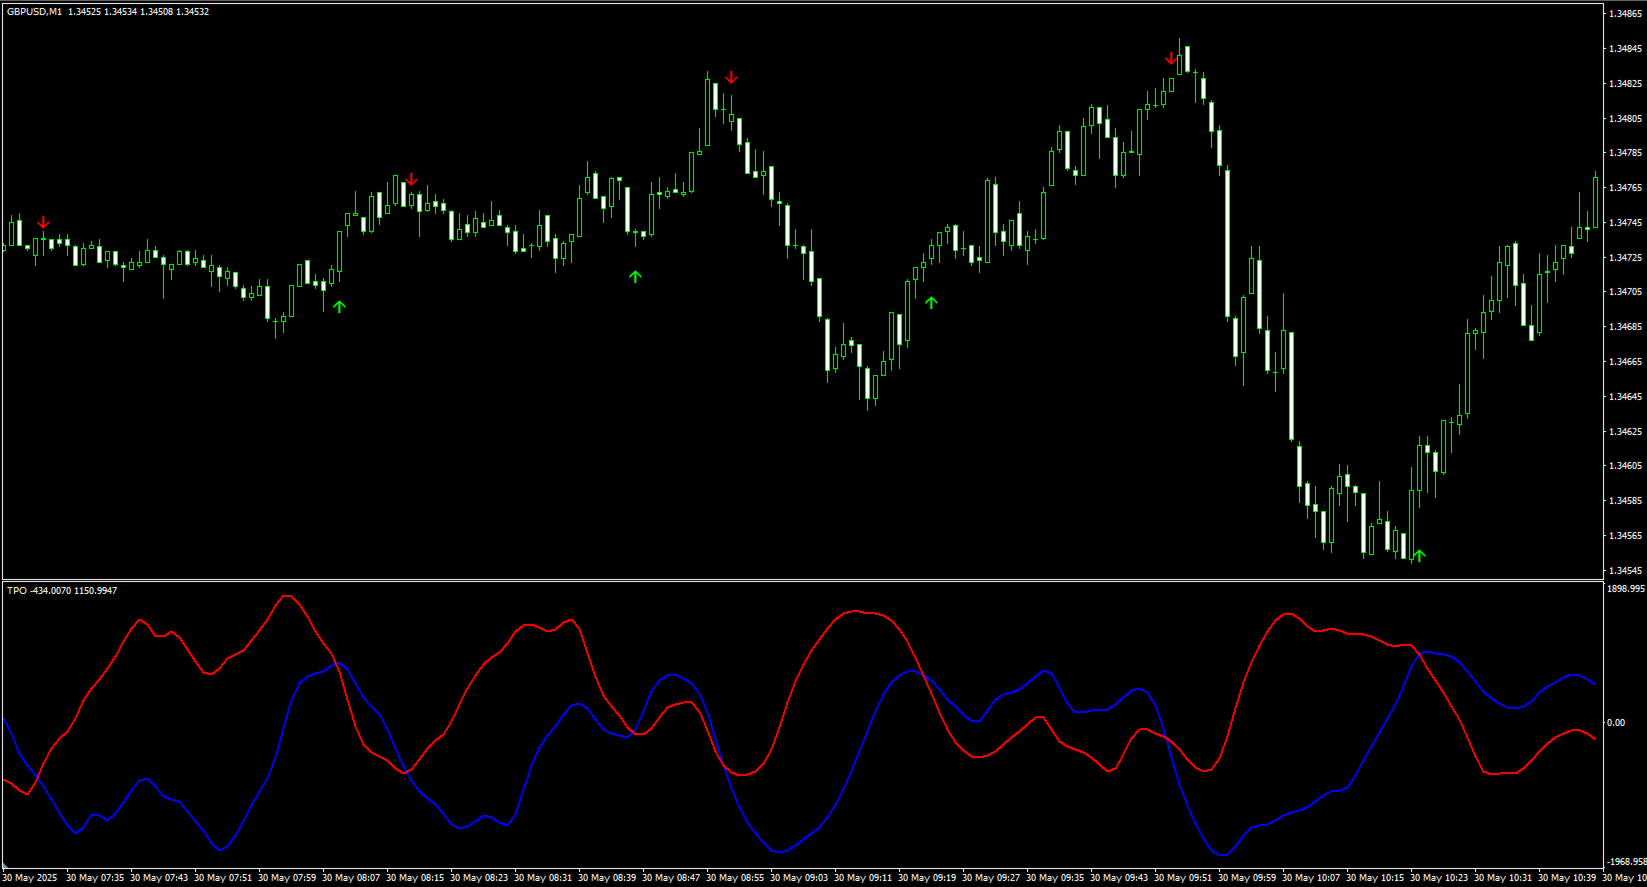Click the 30 May 08:39 time label
The width and height of the screenshot is (1647, 887).
pos(607,878)
